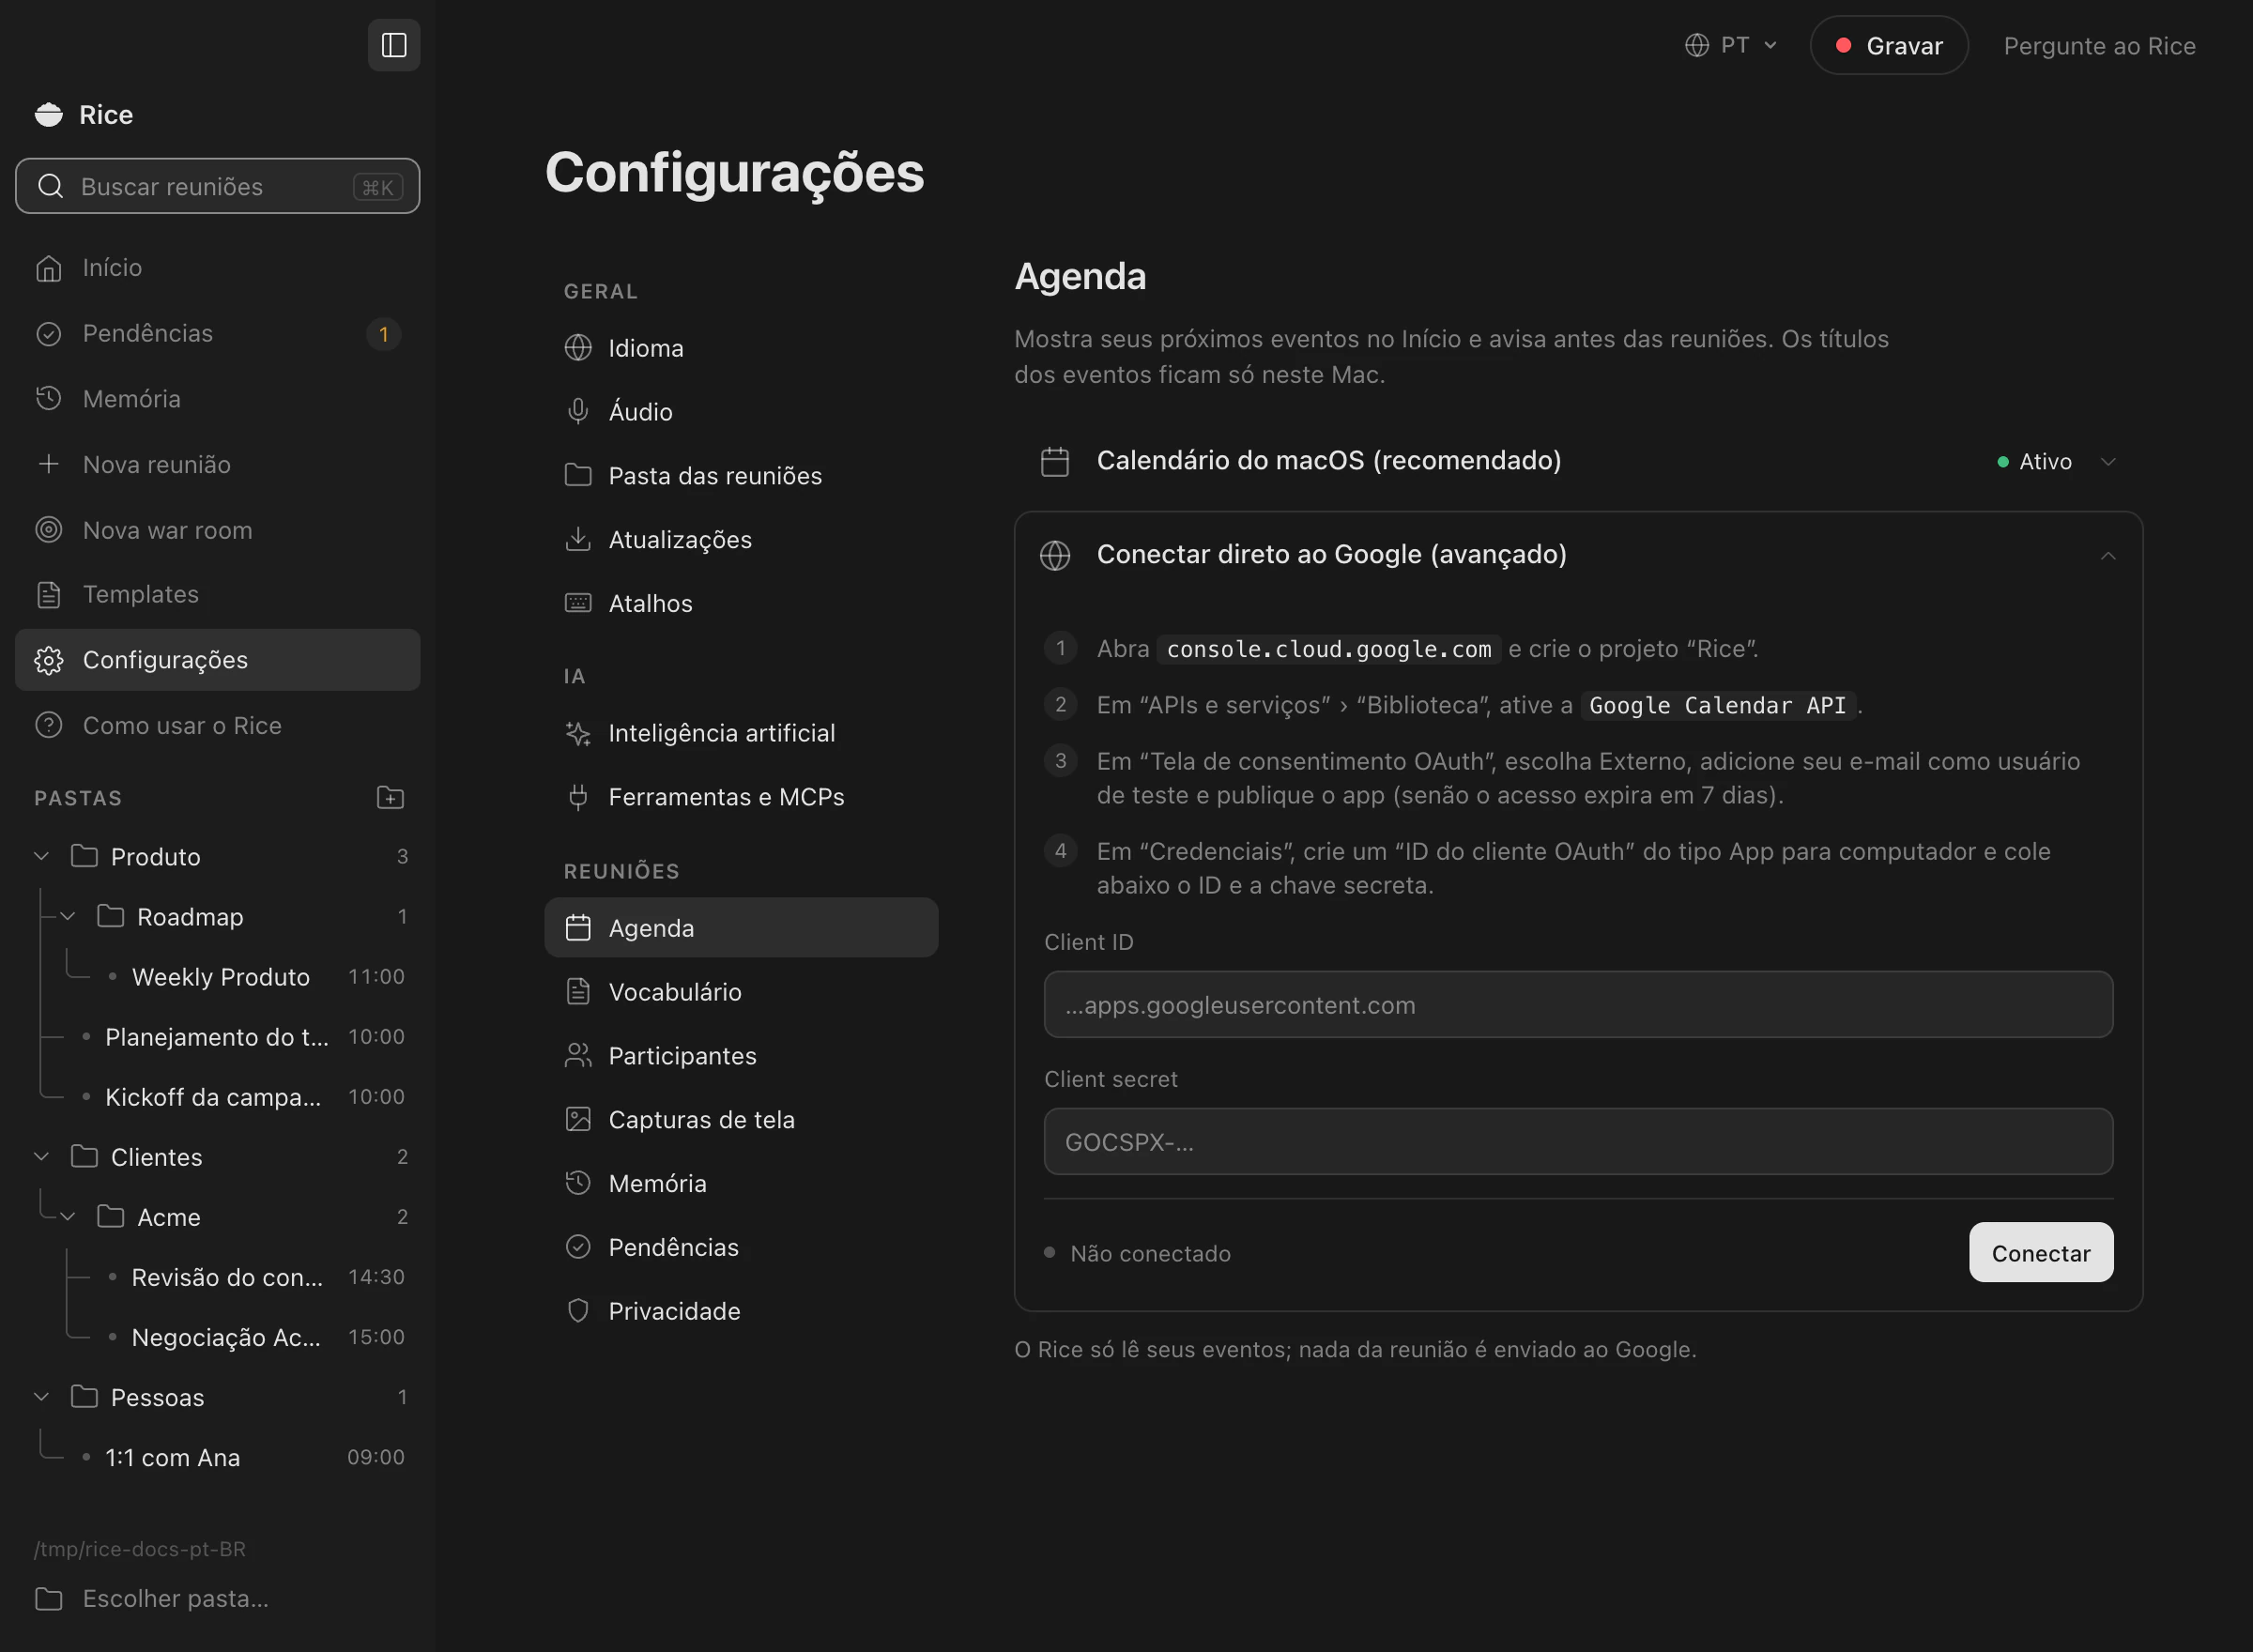The image size is (2253, 1652).
Task: Click the /tmp/rice-docs-pt-BR path text
Action: 140,1548
